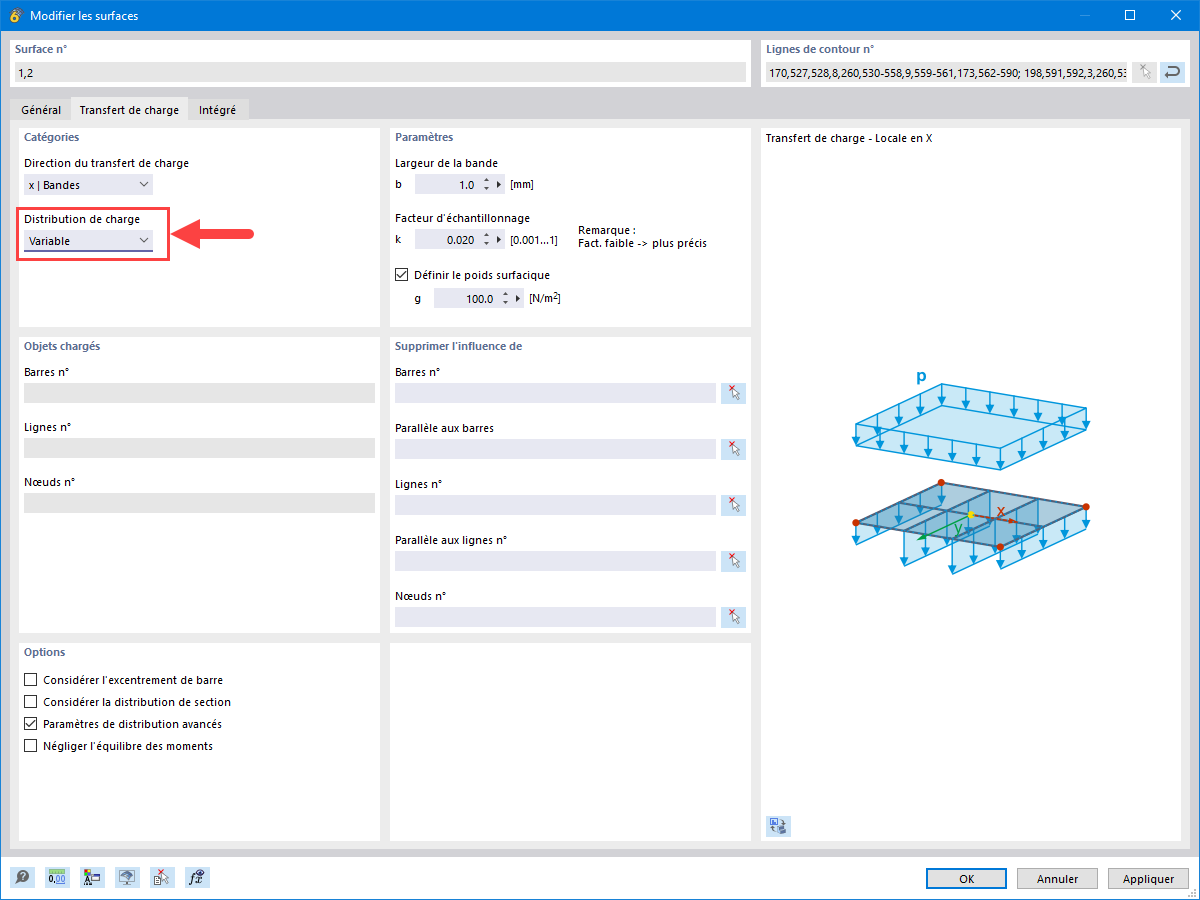Click the Parallèle aux lignes n° input field
1200x900 pixels.
556,561
